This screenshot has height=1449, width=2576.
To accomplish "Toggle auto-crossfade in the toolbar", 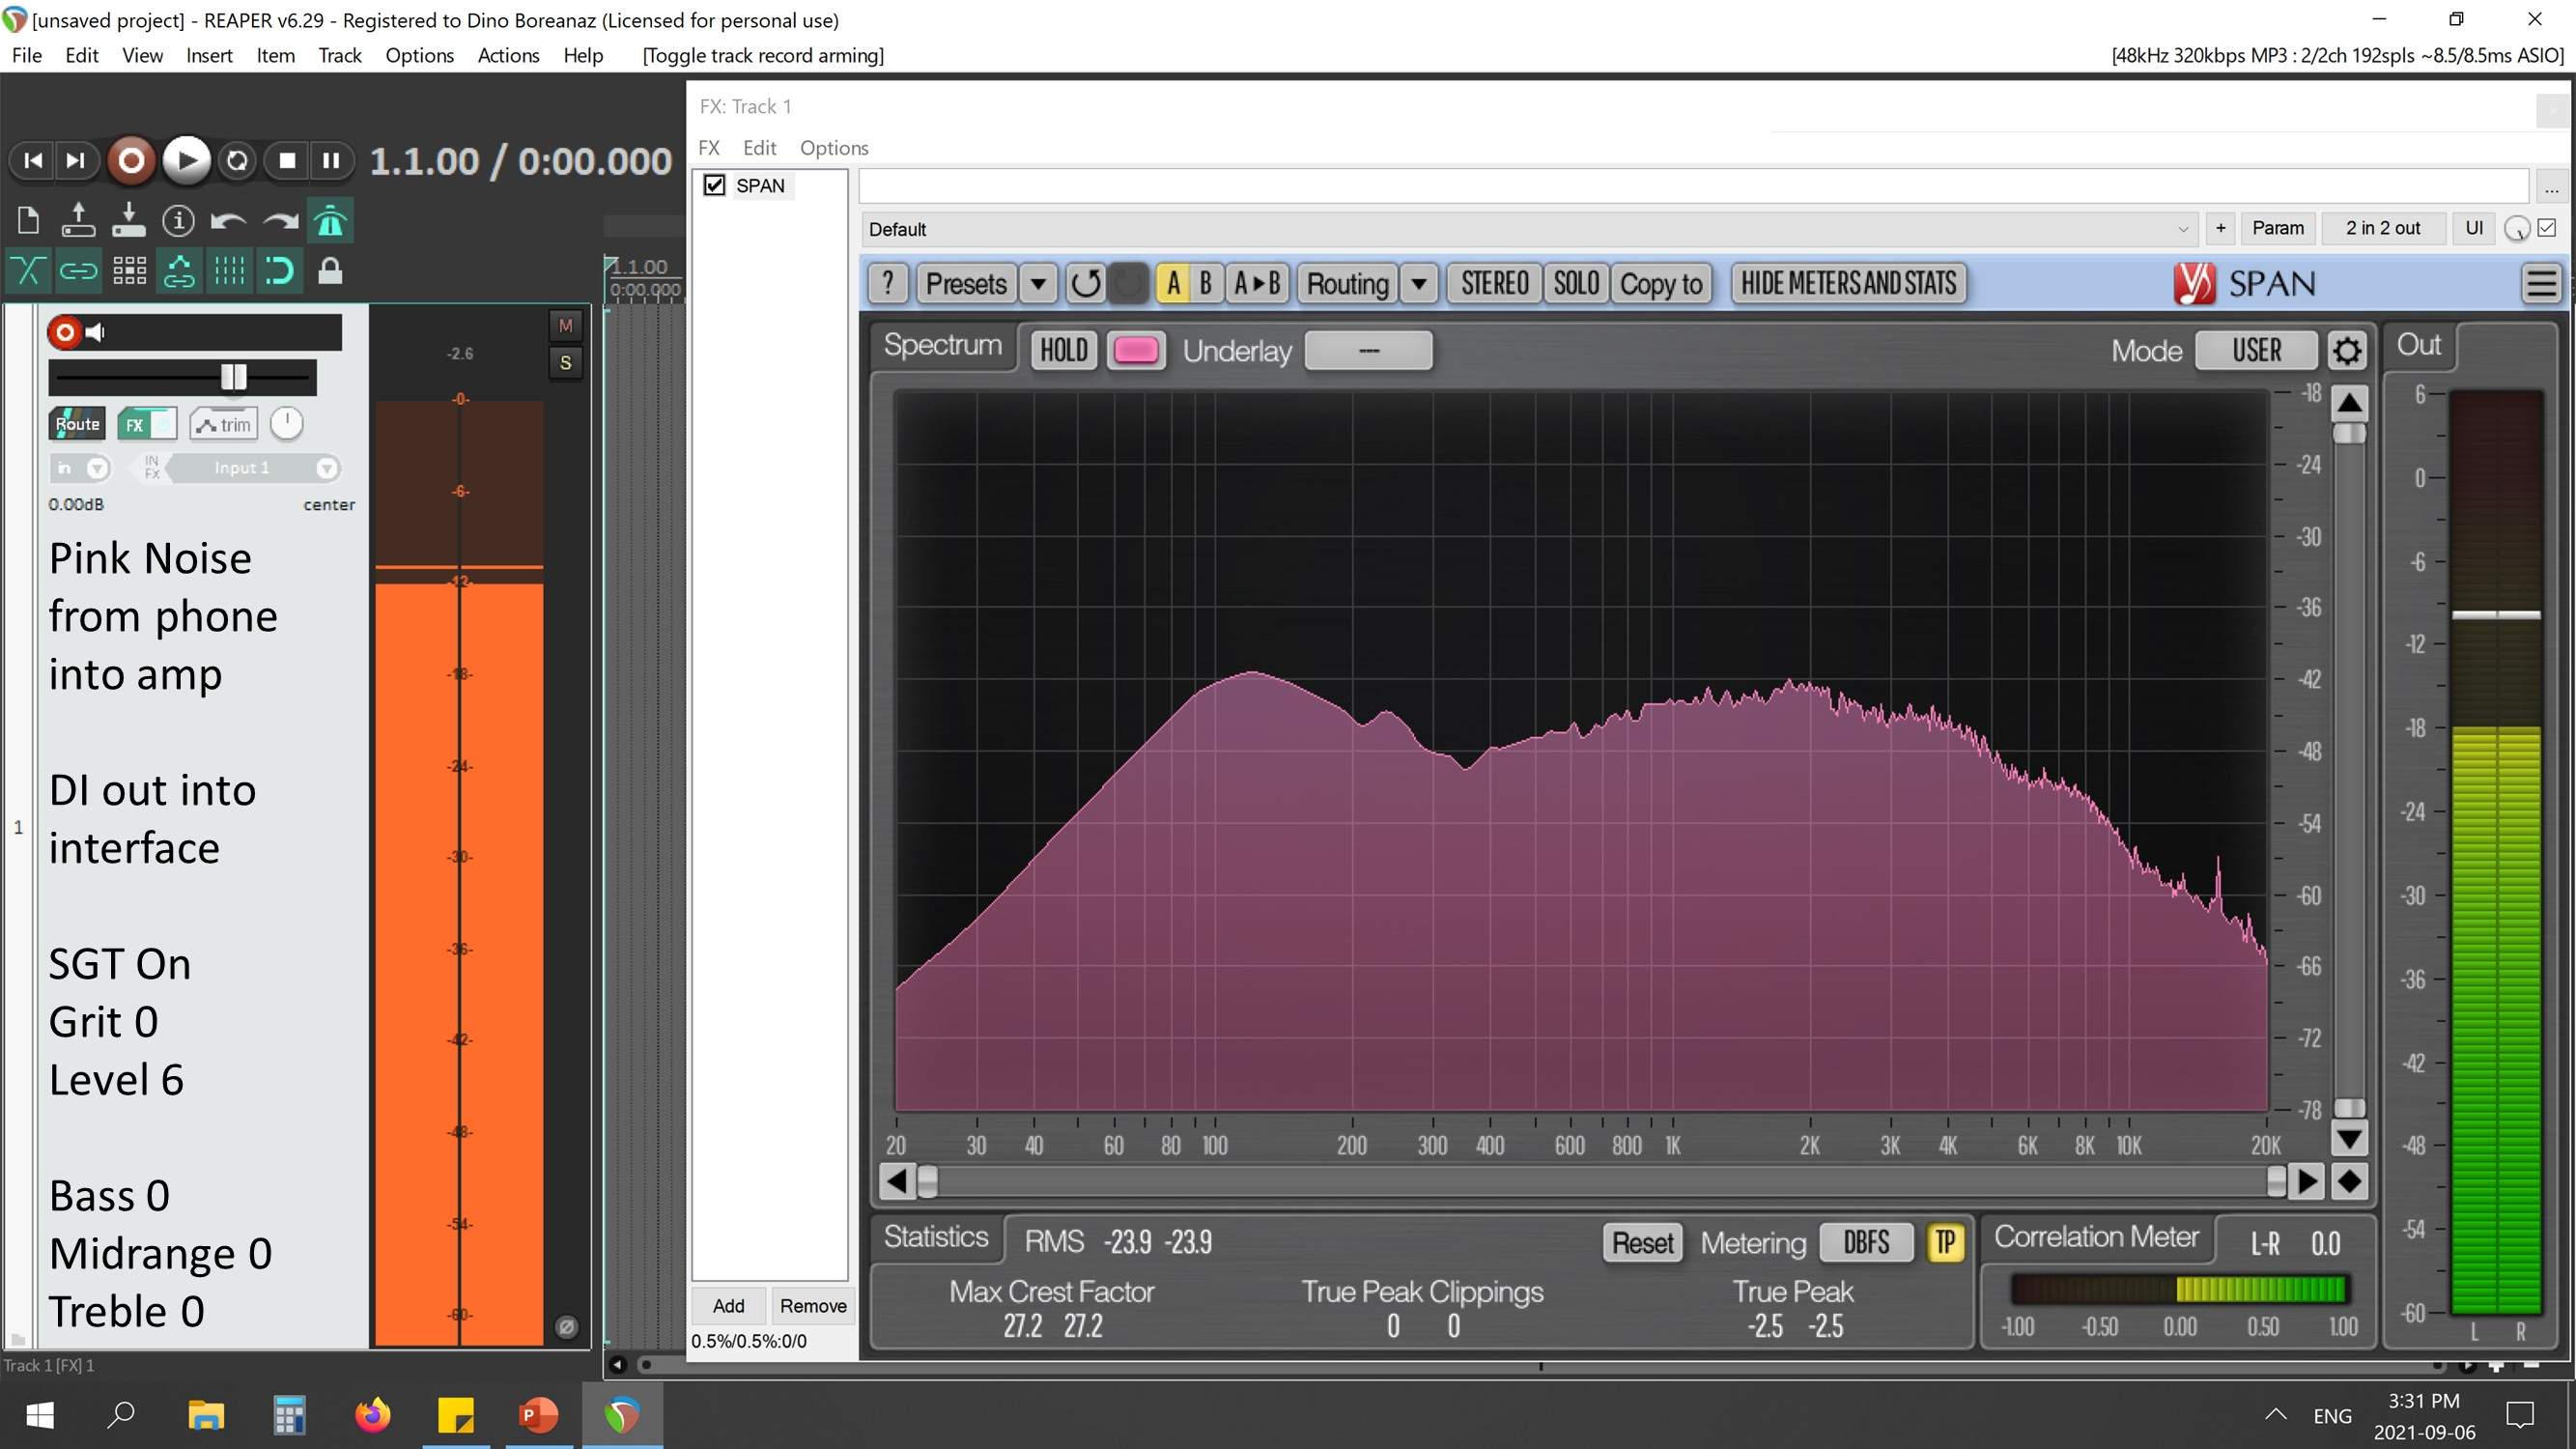I will click(28, 270).
